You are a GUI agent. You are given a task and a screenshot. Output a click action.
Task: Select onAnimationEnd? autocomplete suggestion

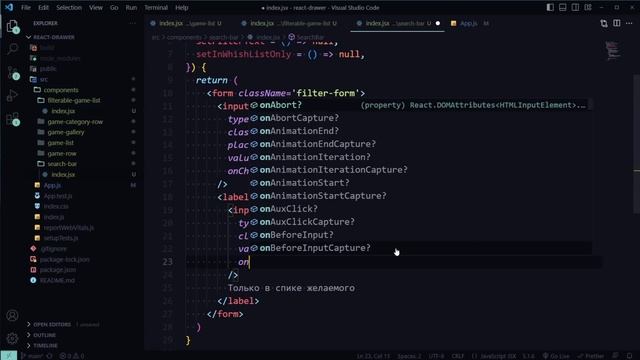(x=420, y=131)
